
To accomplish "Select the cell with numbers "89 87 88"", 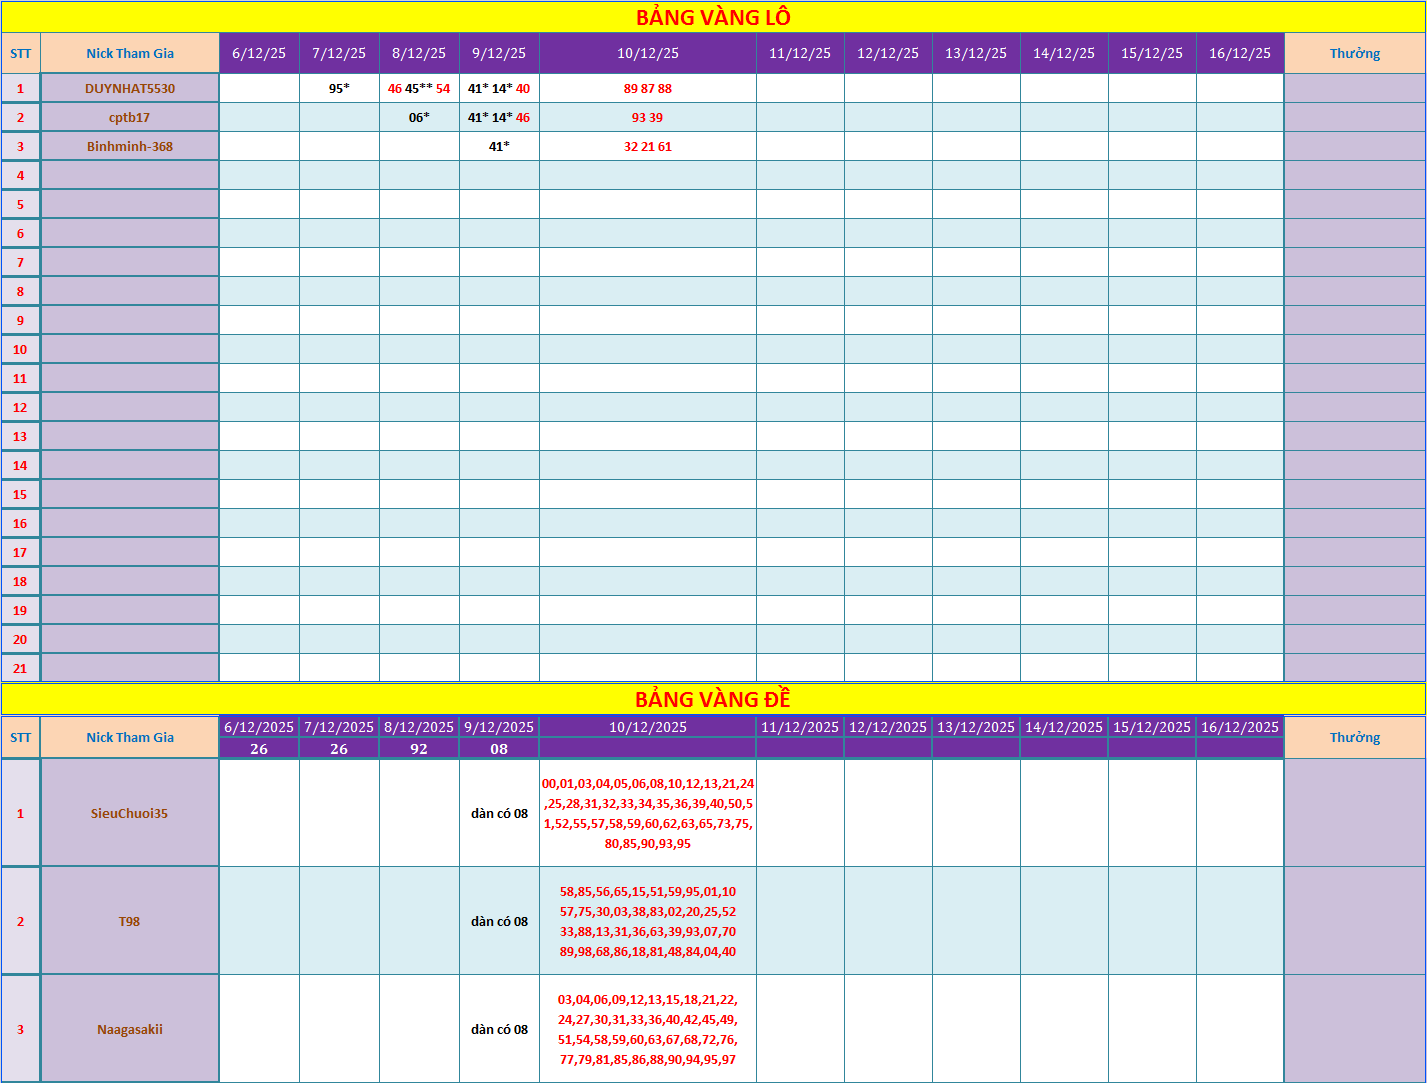I will click(647, 88).
